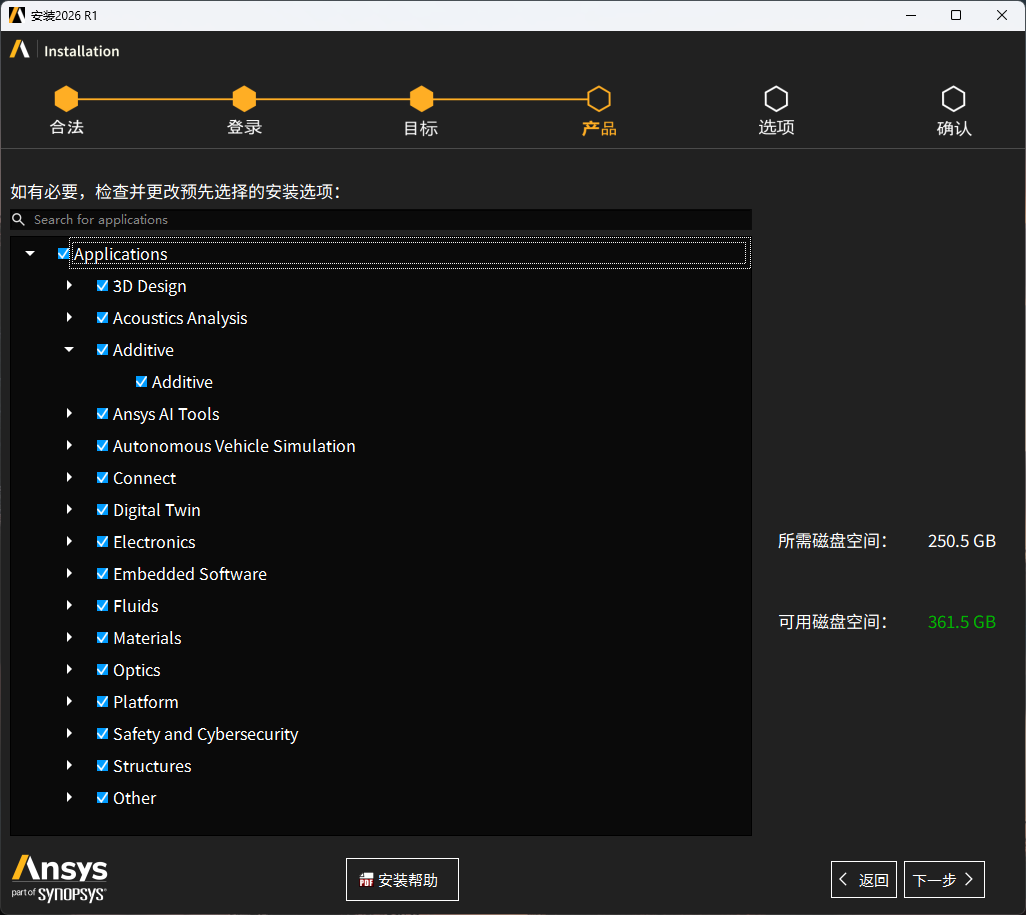Click the 产品 step hexagon icon
Viewport: 1026px width, 915px height.
[598, 99]
